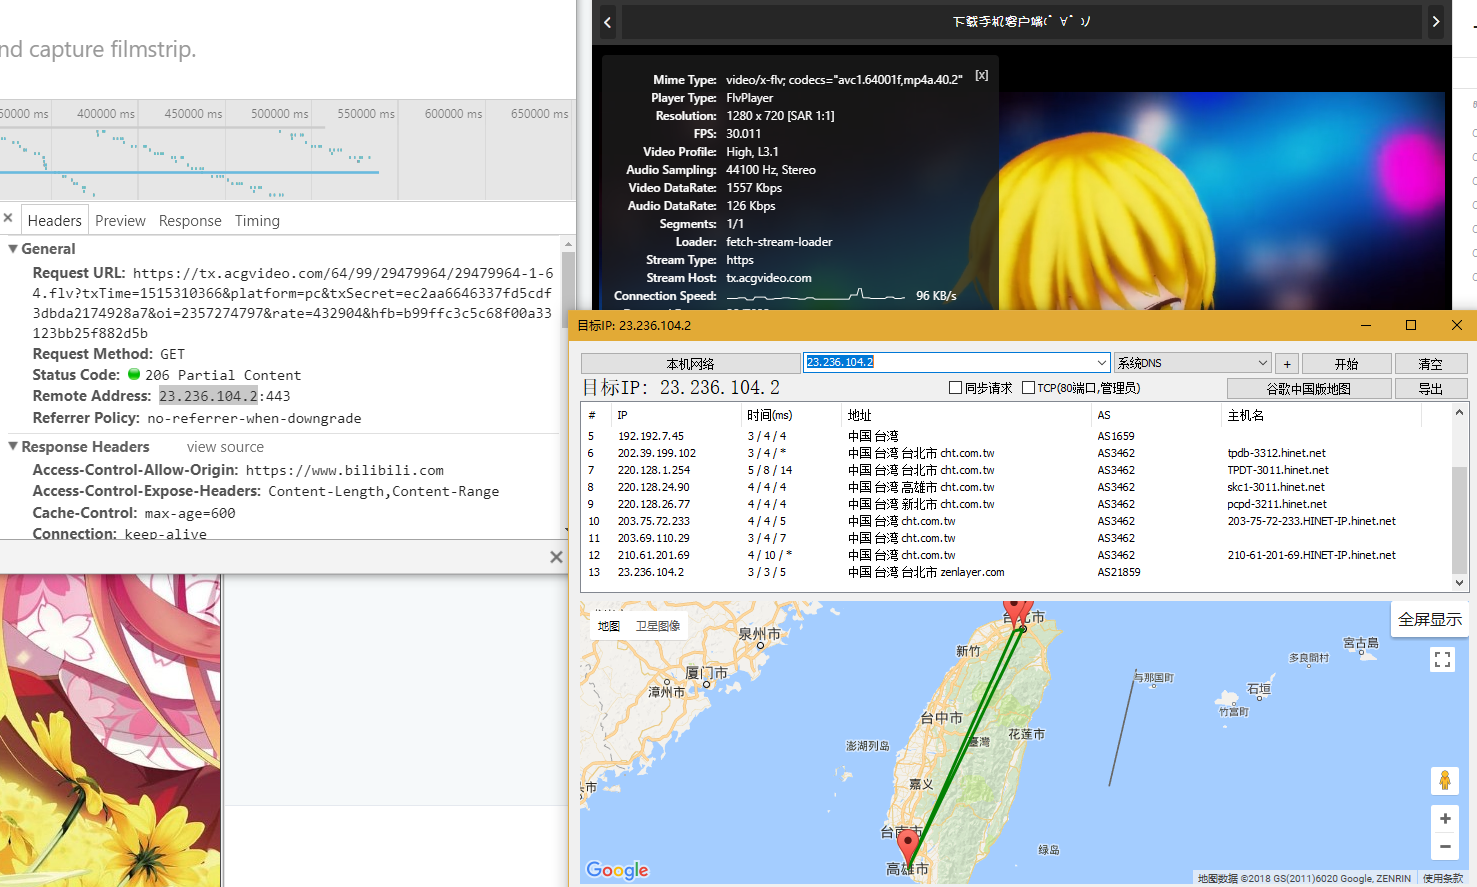Image resolution: width=1477 pixels, height=887 pixels.
Task: Click the plus button next to DNS
Action: click(x=1287, y=364)
